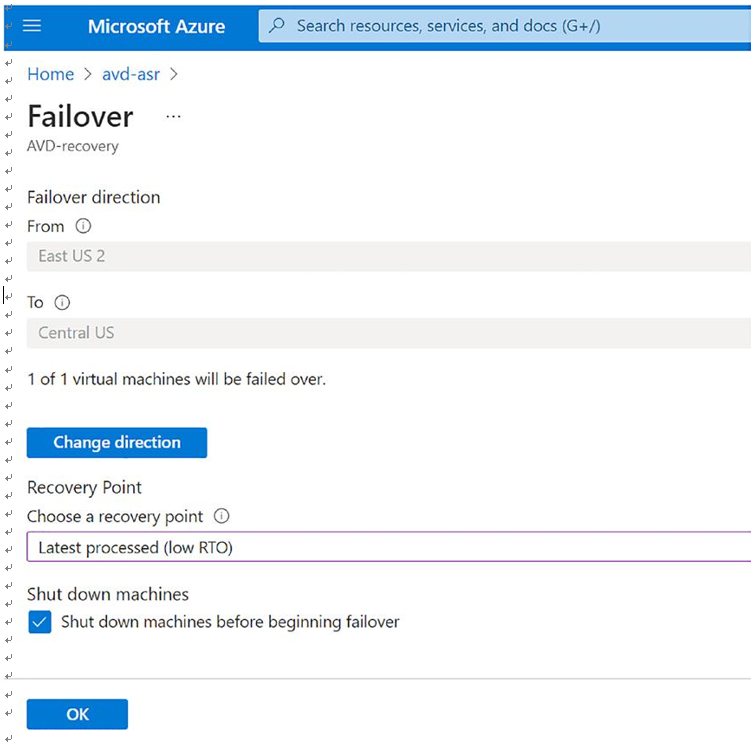
Task: Click the chevron after avd-asr breadcrumb
Action: (x=174, y=74)
